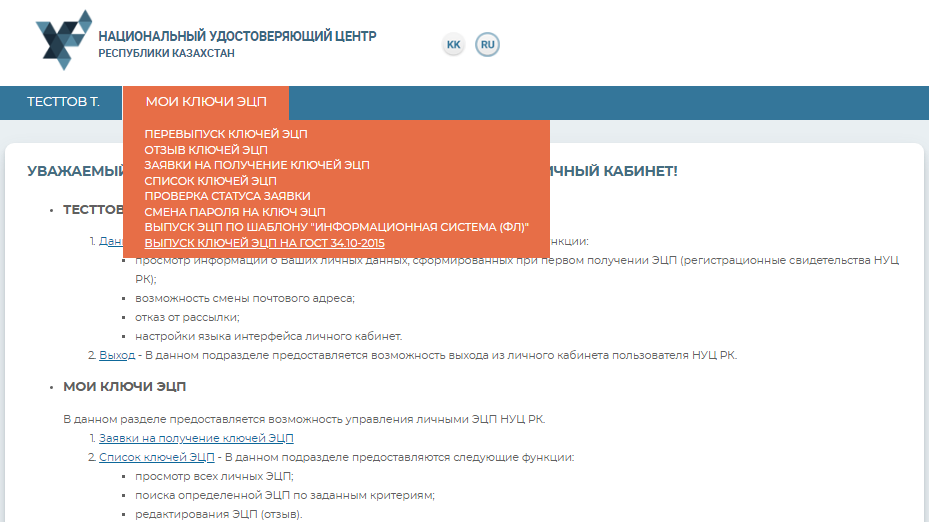Click ВЫПУСК КЛЮЧЕЙ ЭЦП НА ГОСТ 34.10-2015
The width and height of the screenshot is (929, 522).
[264, 243]
